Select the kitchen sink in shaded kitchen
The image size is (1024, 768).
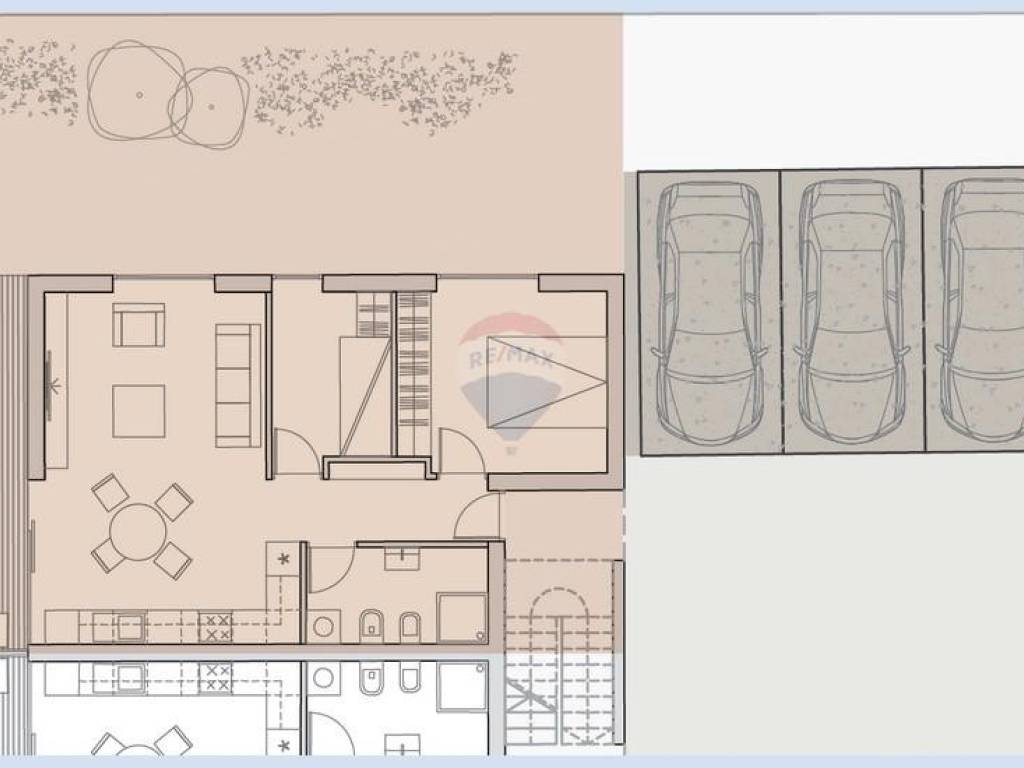131,627
